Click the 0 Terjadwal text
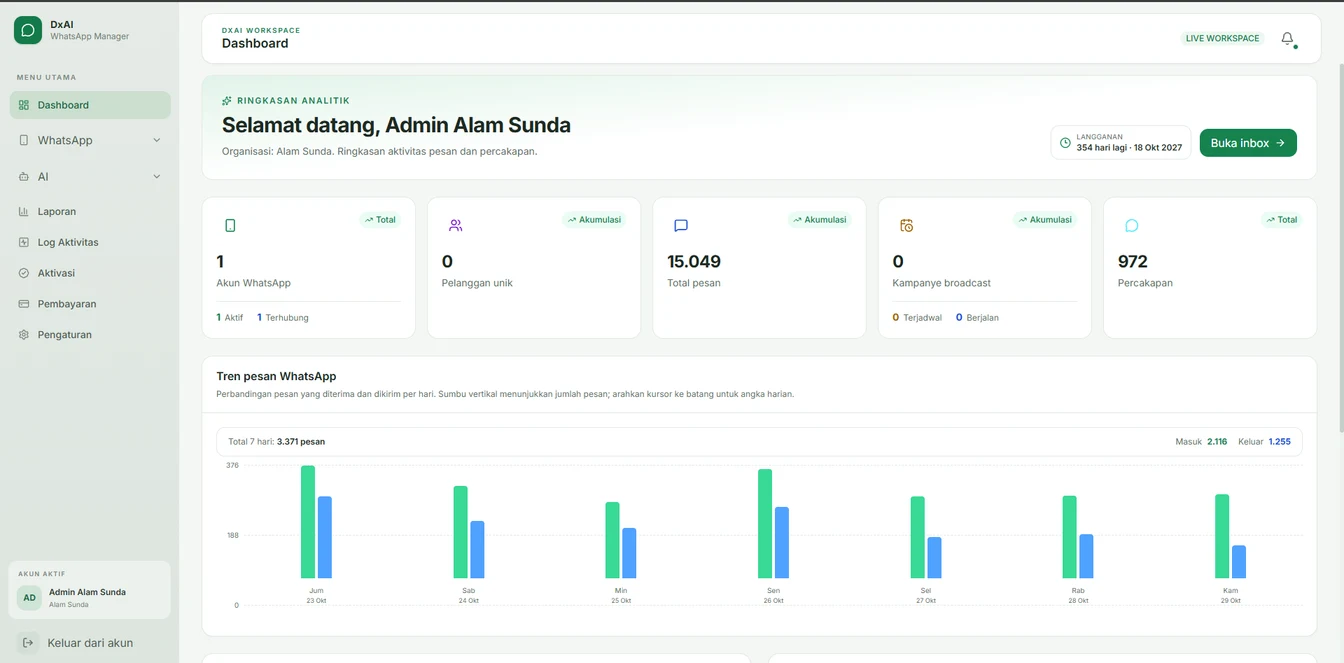 [917, 317]
